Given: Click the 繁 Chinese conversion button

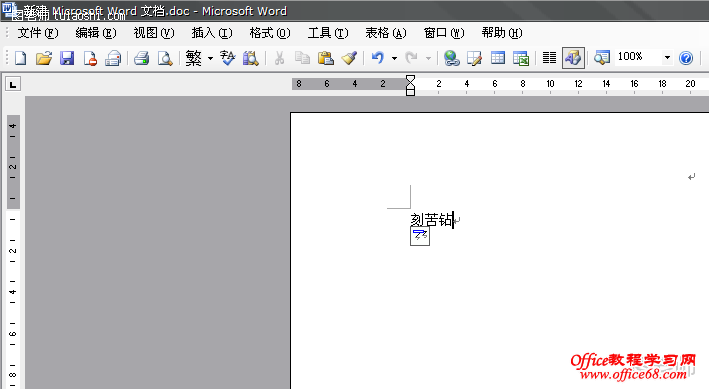Looking at the screenshot, I should pyautogui.click(x=194, y=58).
